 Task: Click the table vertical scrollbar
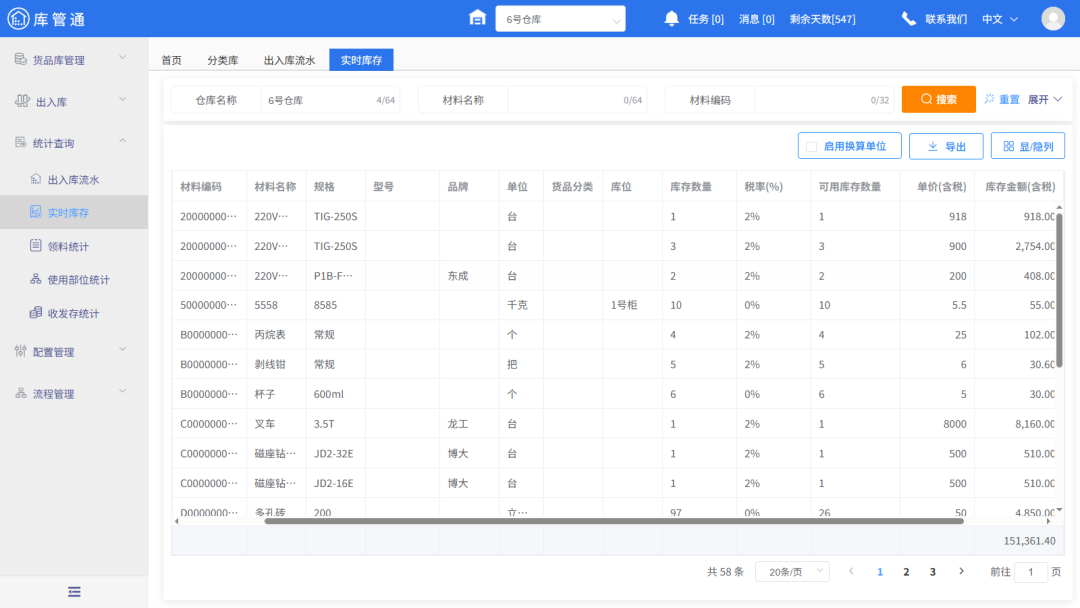[x=1059, y=289]
